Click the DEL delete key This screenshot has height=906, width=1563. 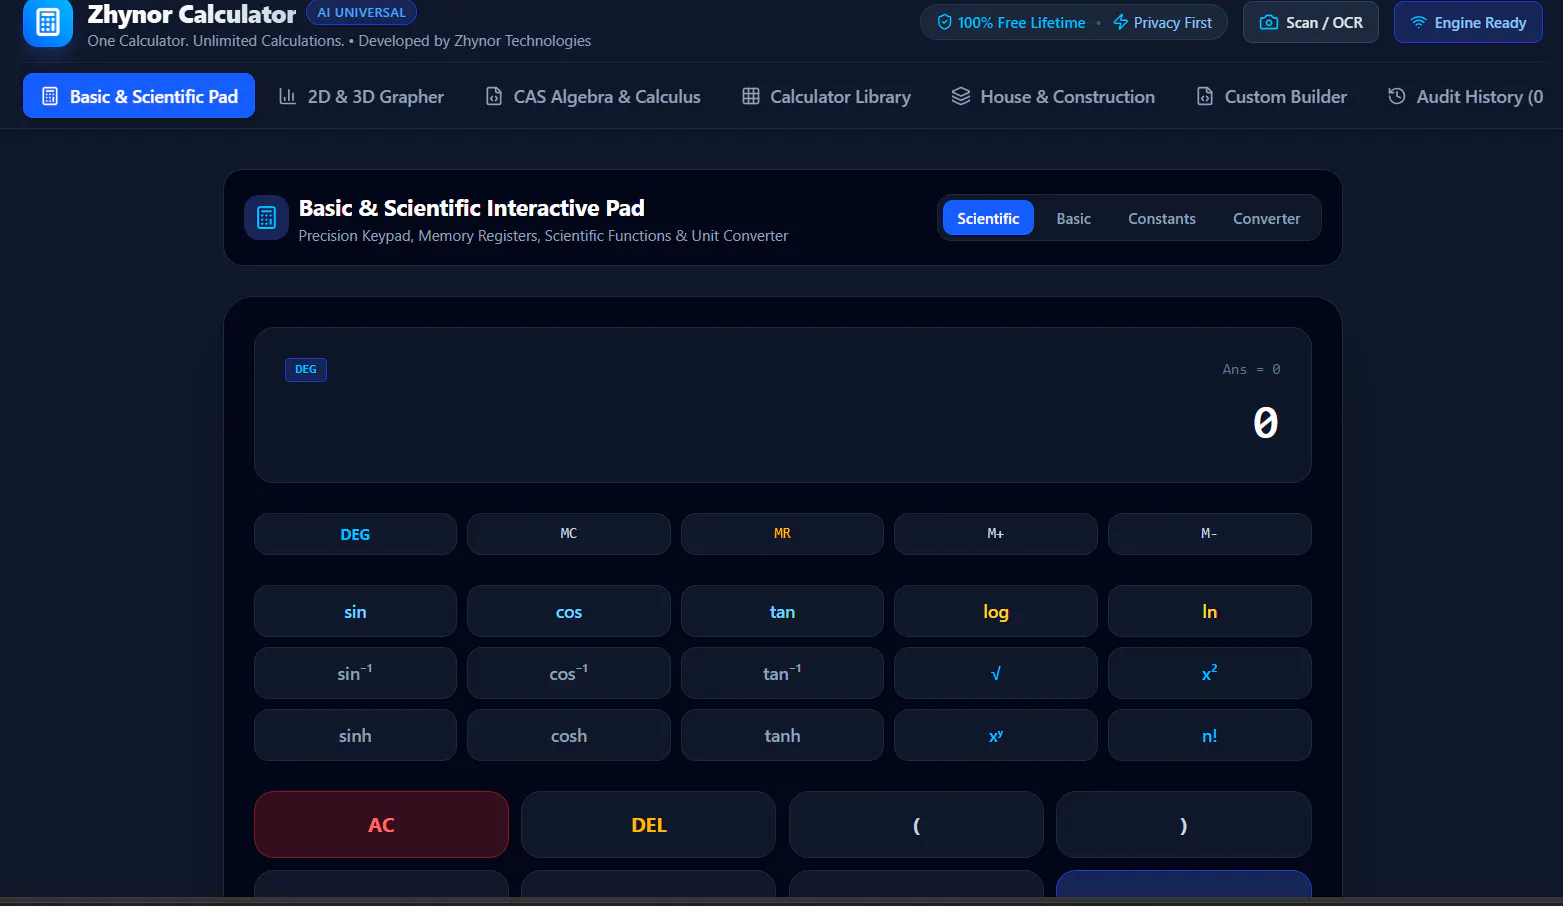[648, 824]
